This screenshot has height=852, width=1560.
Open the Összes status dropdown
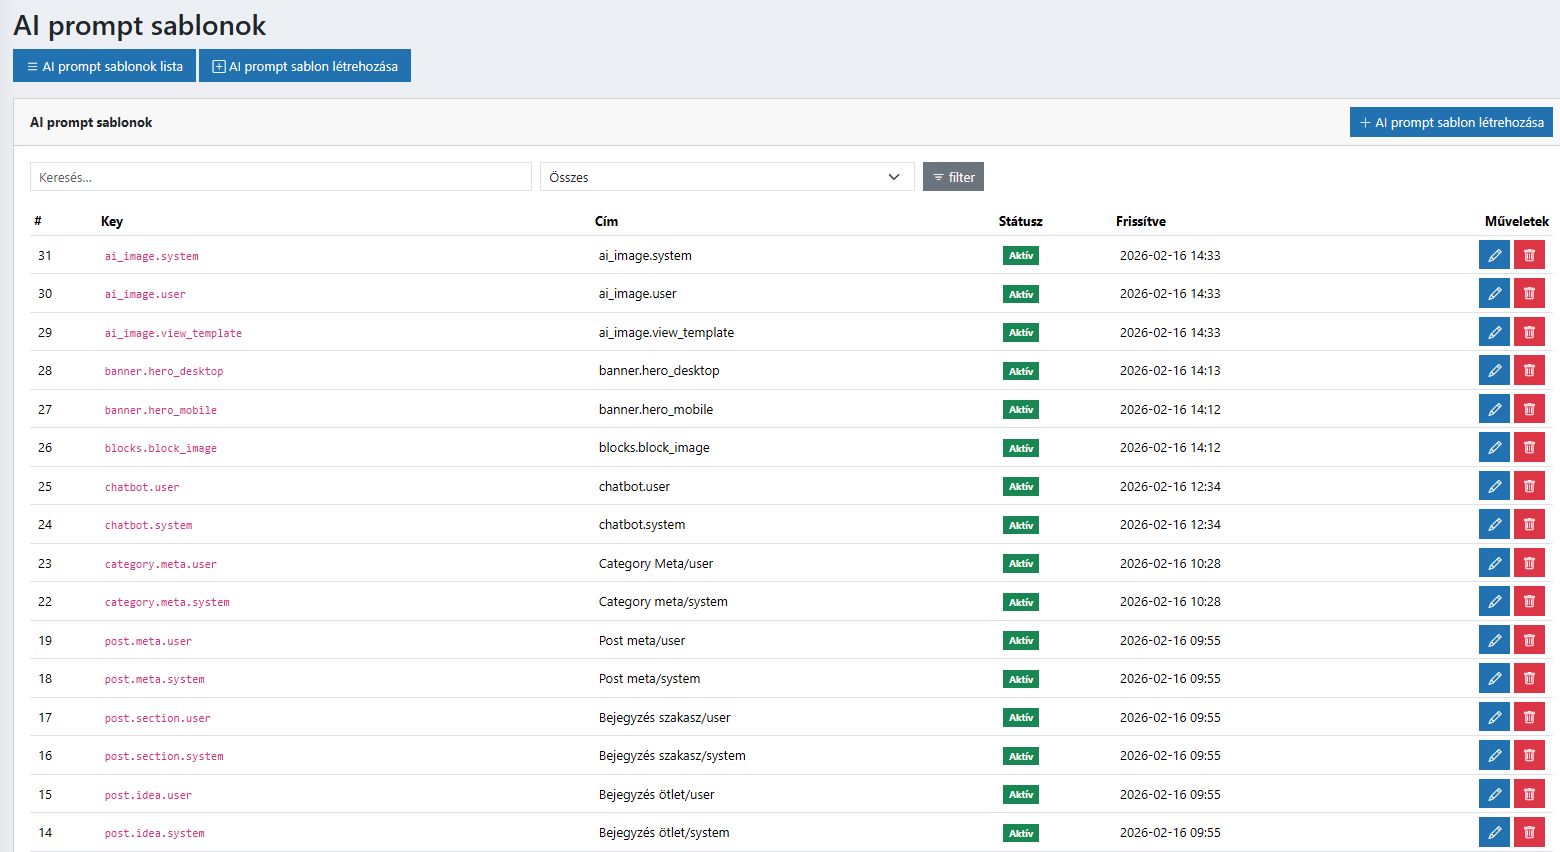726,177
